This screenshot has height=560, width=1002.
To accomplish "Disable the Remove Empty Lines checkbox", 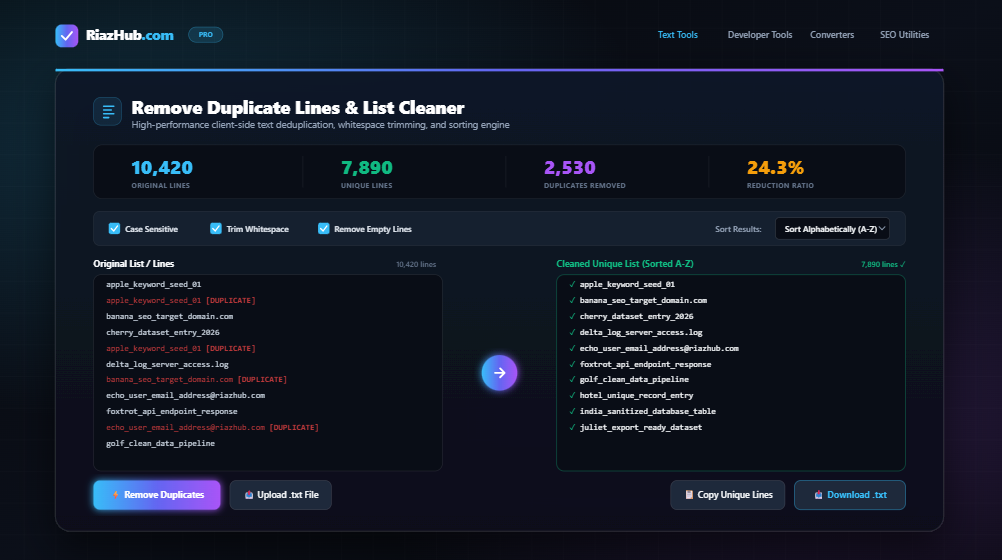I will [324, 229].
